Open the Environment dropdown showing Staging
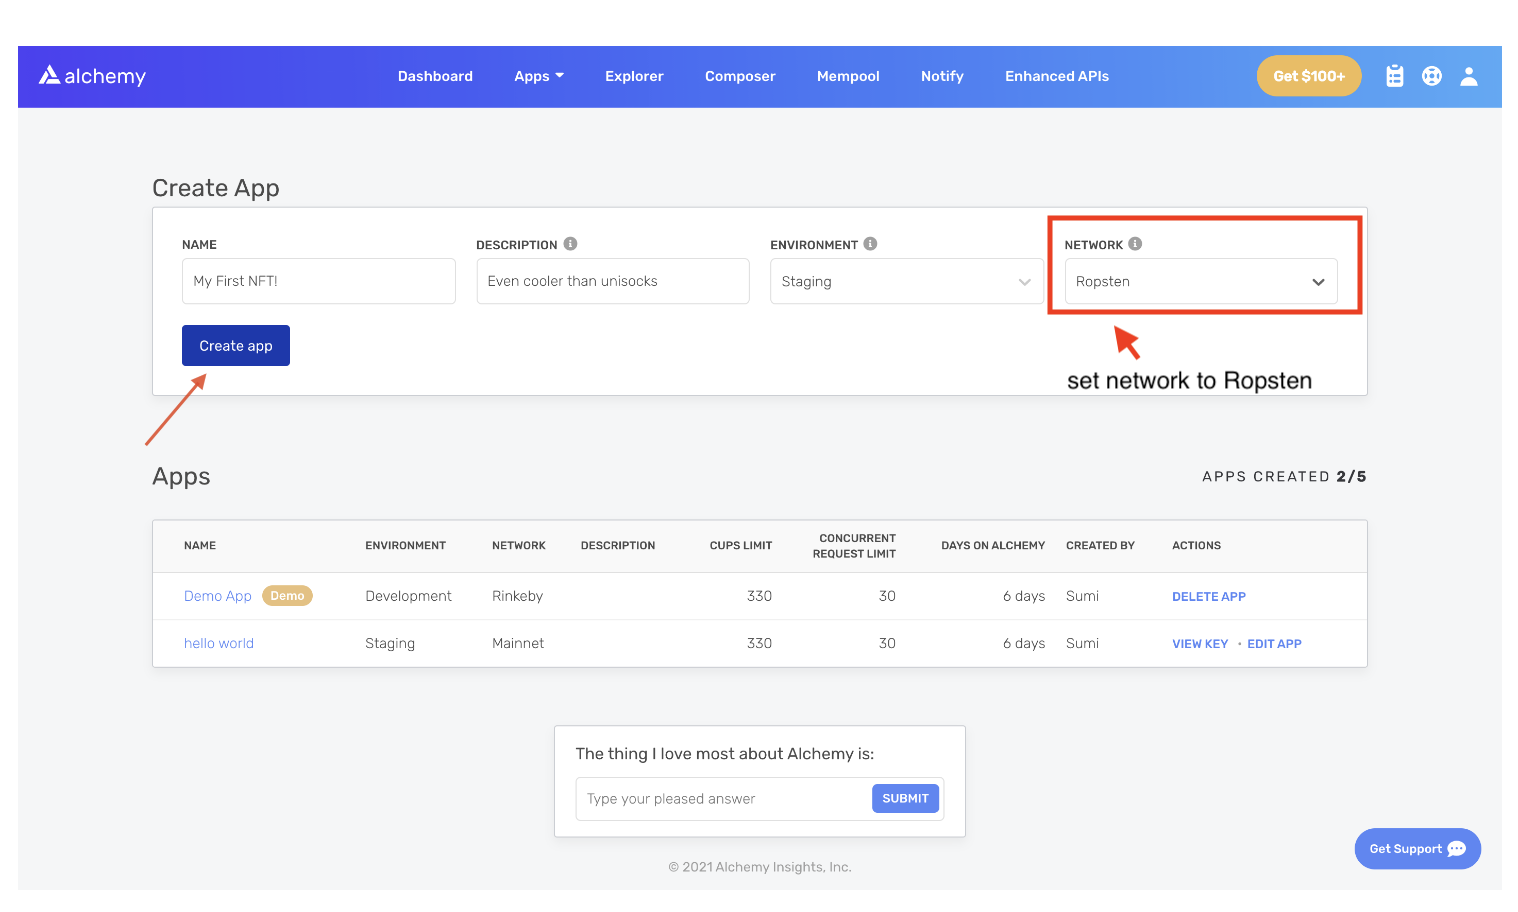The width and height of the screenshot is (1518, 912). tap(906, 282)
